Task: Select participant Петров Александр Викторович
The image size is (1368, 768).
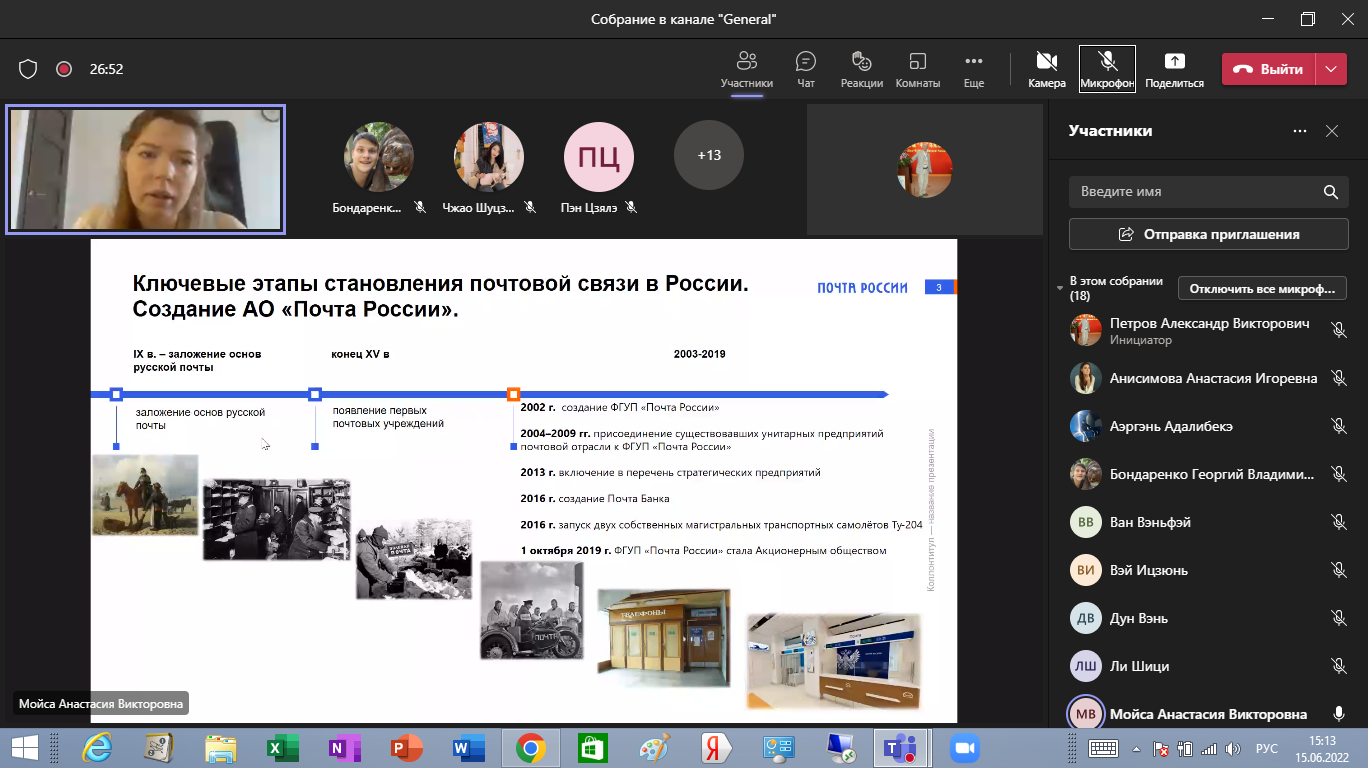Action: click(1208, 331)
